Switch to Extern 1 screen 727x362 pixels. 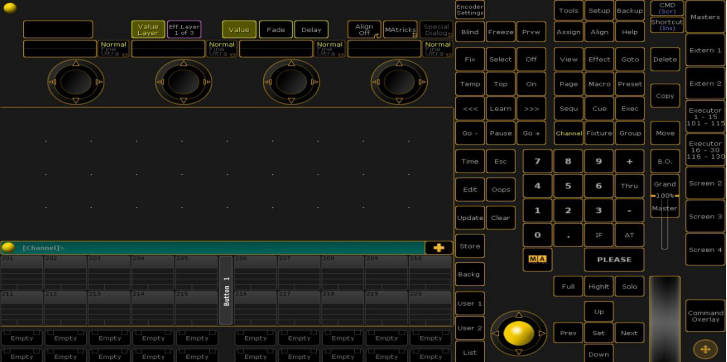click(705, 50)
